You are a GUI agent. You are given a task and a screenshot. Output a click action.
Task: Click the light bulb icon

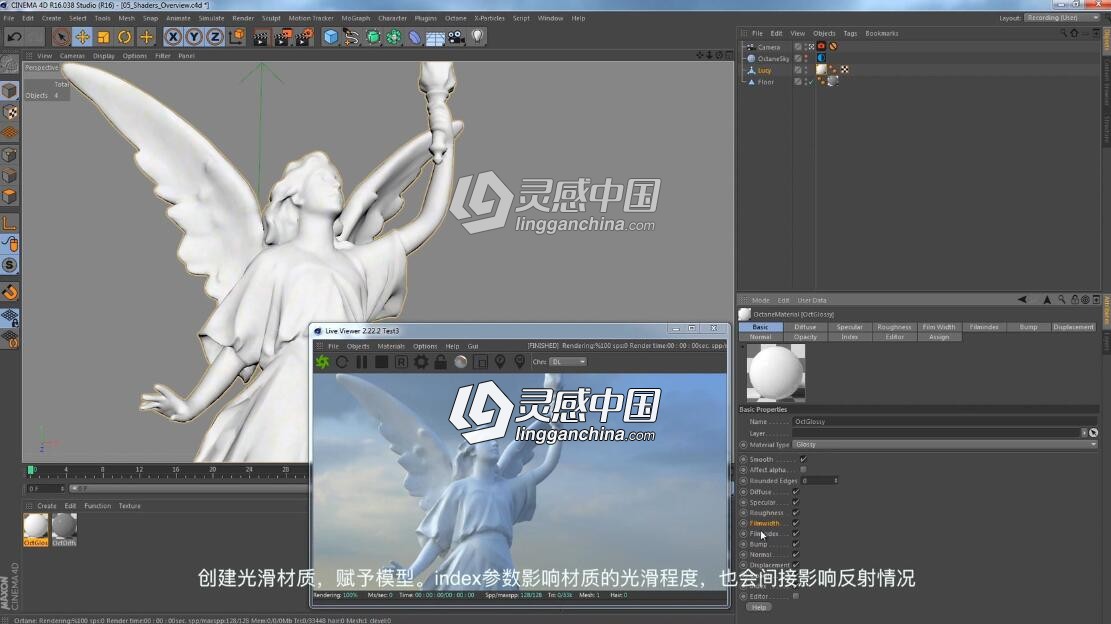click(x=478, y=36)
